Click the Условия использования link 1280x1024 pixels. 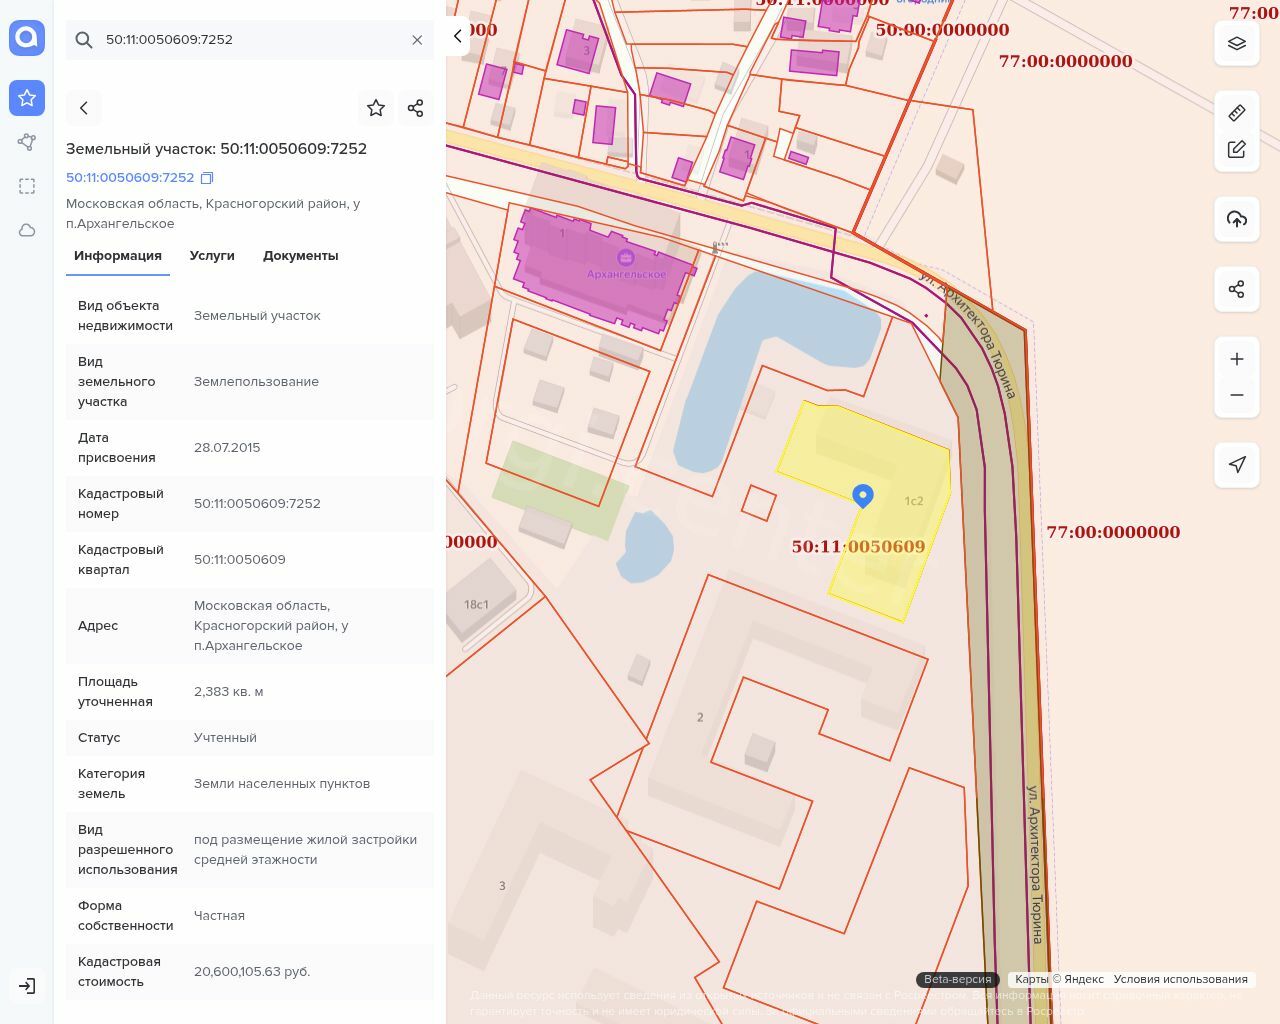[1180, 979]
